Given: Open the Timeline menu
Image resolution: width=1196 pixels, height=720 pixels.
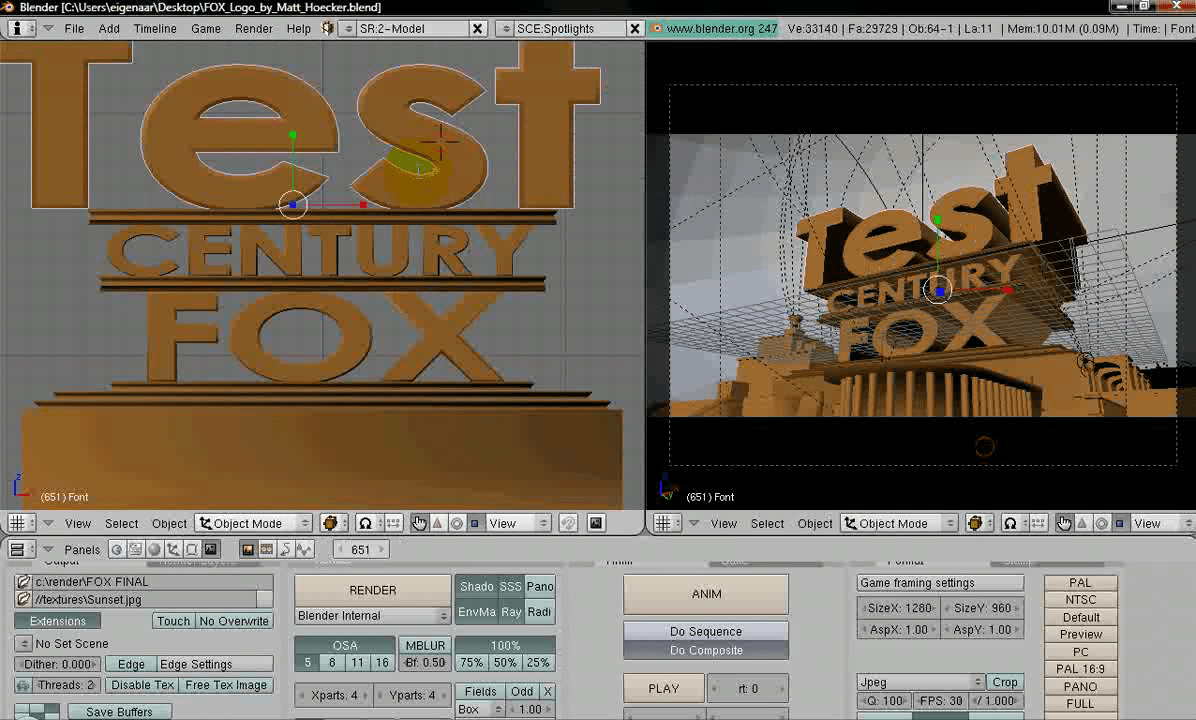Looking at the screenshot, I should [155, 28].
